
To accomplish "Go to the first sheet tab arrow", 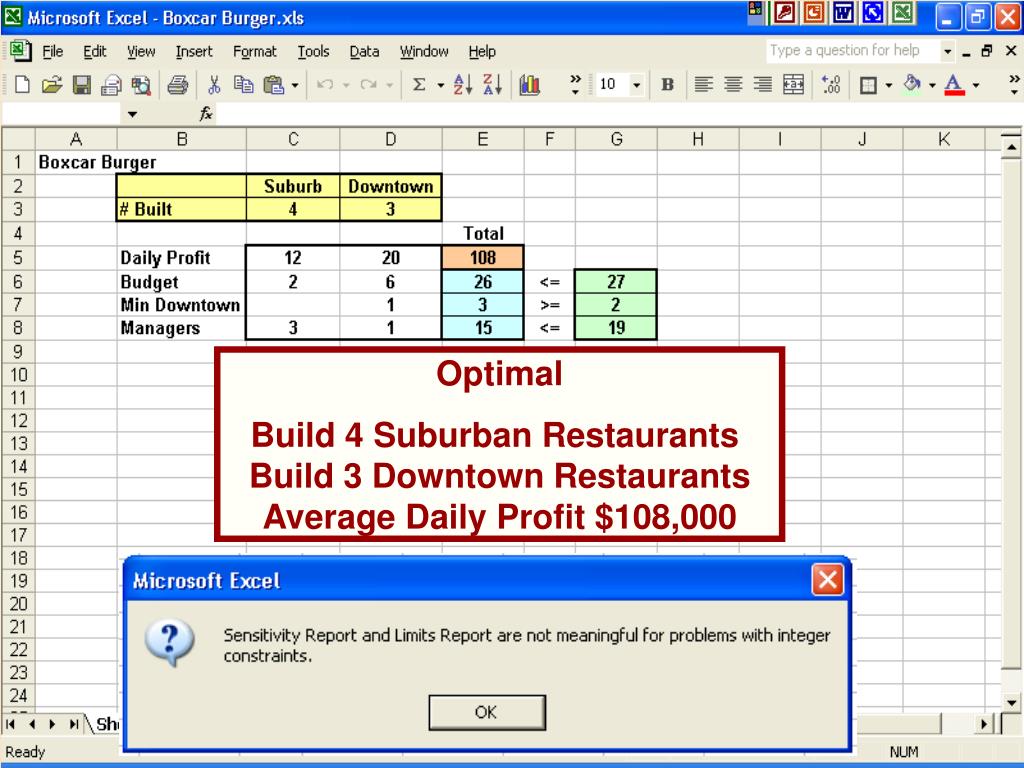I will 11,724.
